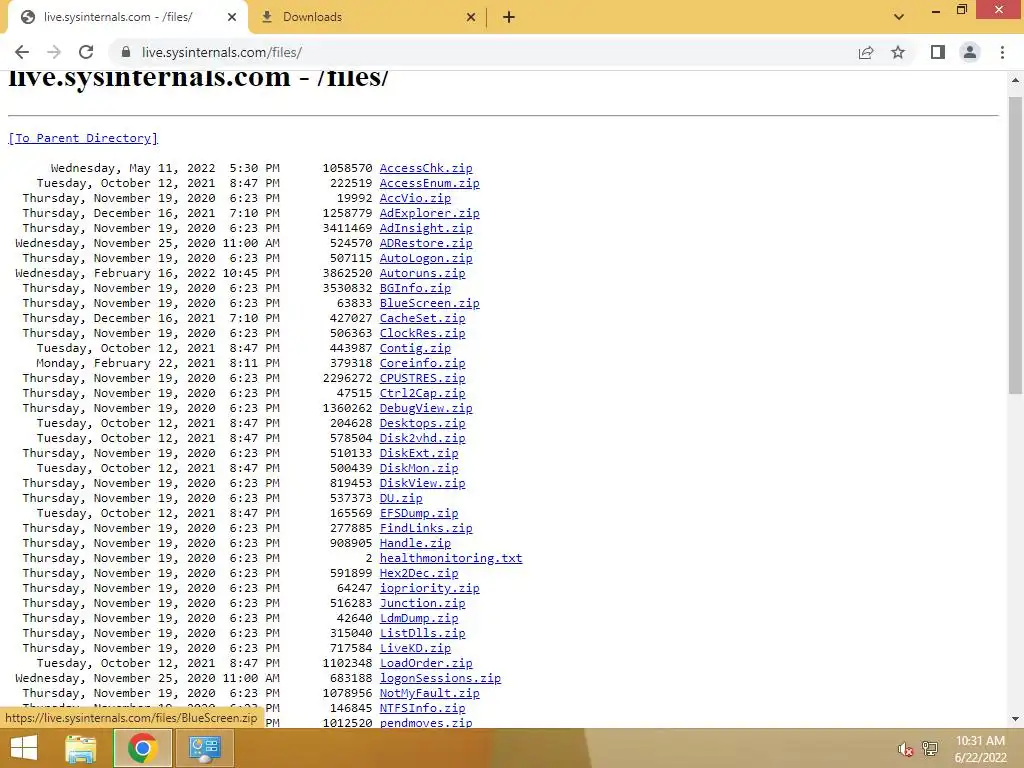Download Handle.zip
Image resolution: width=1024 pixels, height=768 pixels.
point(415,543)
